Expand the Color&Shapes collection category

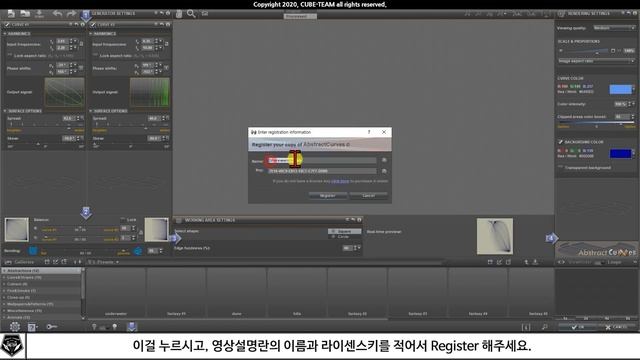[4, 277]
